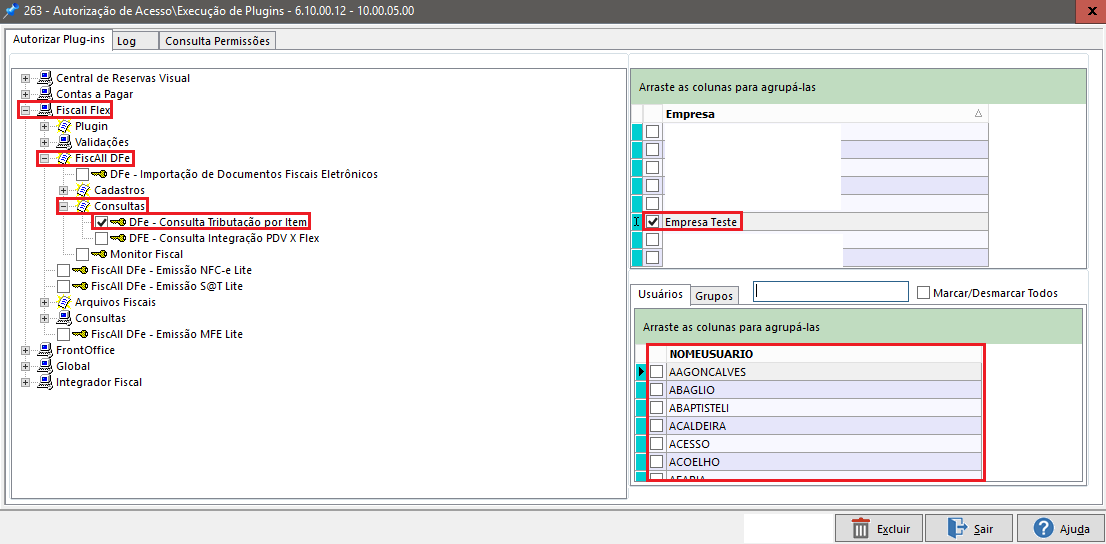Expand the FrontOffice node

click(26, 351)
